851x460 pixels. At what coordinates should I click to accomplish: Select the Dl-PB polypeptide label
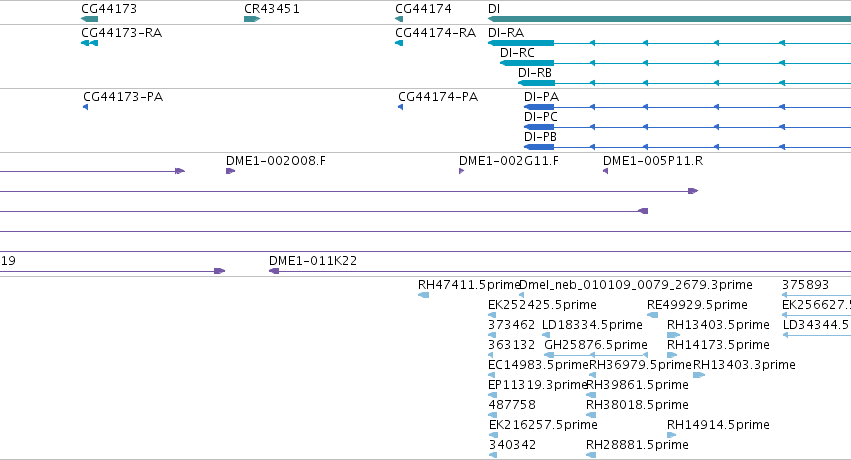point(541,137)
